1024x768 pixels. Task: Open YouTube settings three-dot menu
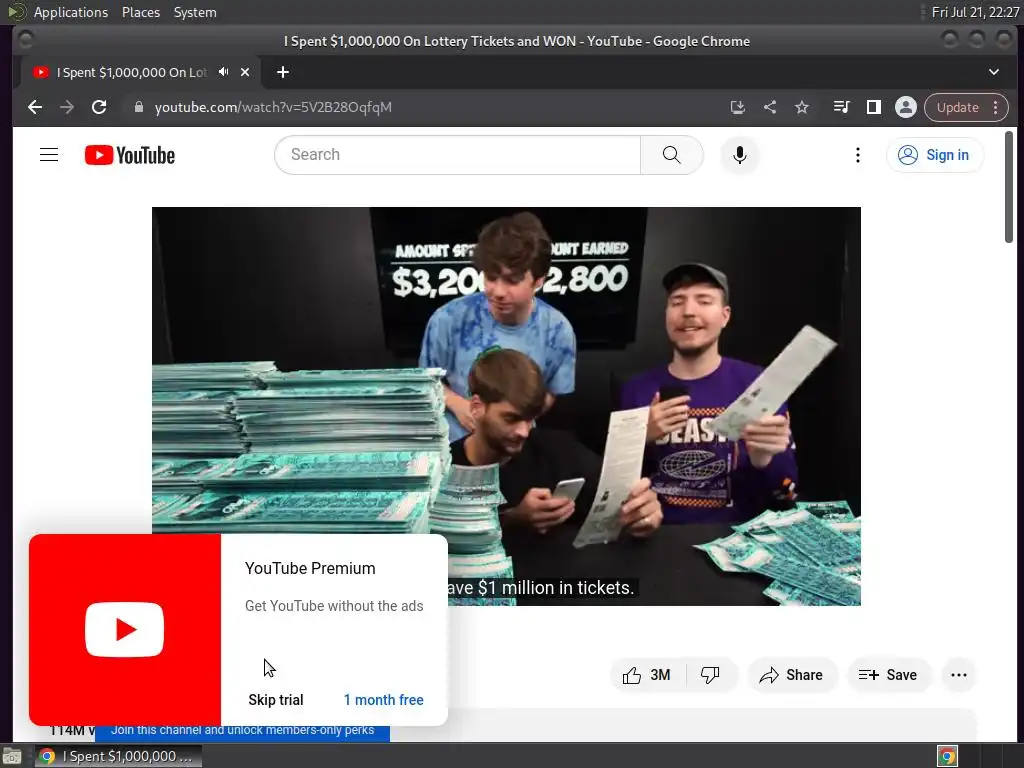(x=857, y=155)
